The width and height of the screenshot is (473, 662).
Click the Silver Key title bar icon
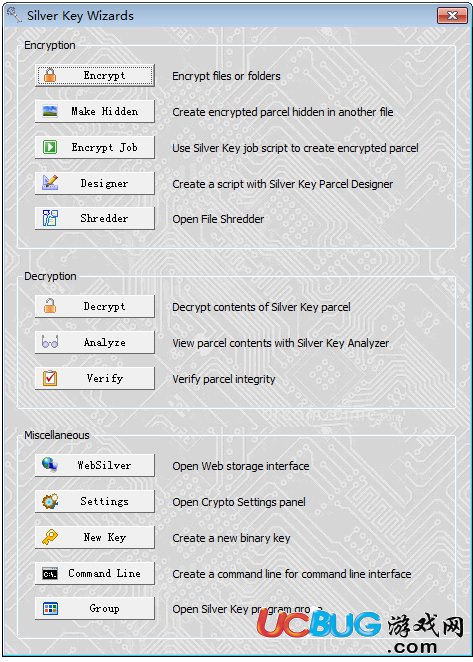coord(14,15)
